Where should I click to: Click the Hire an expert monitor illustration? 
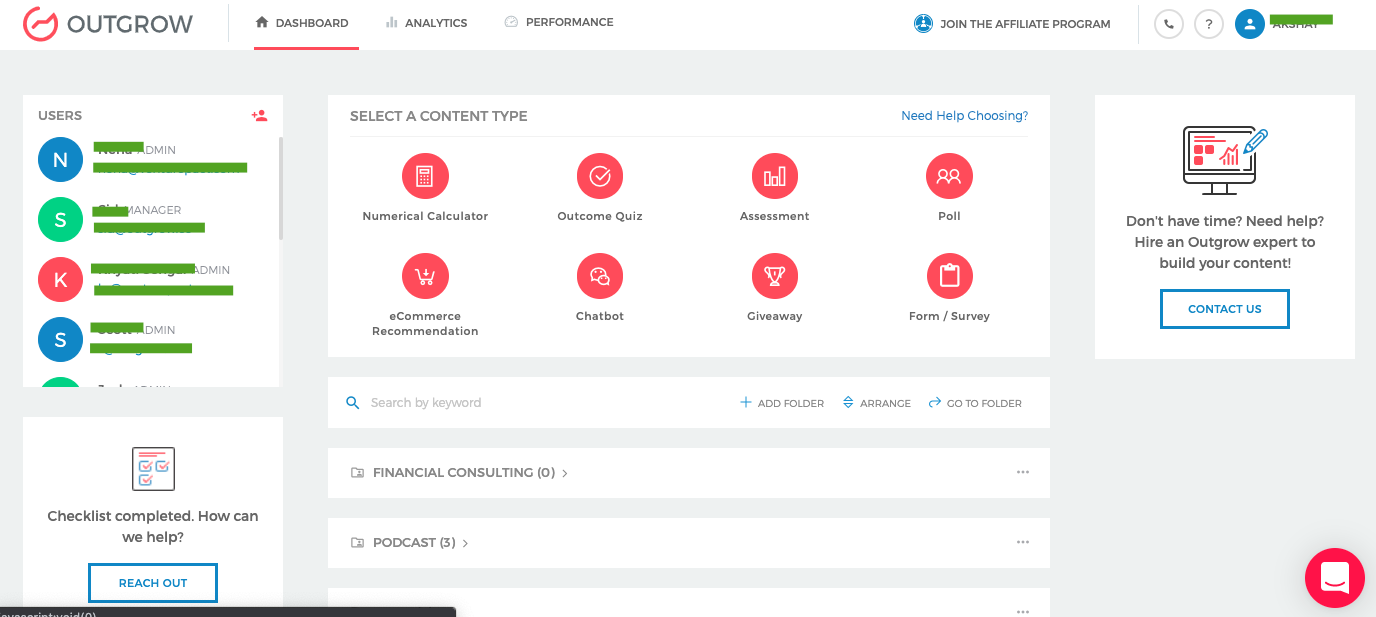click(x=1225, y=160)
